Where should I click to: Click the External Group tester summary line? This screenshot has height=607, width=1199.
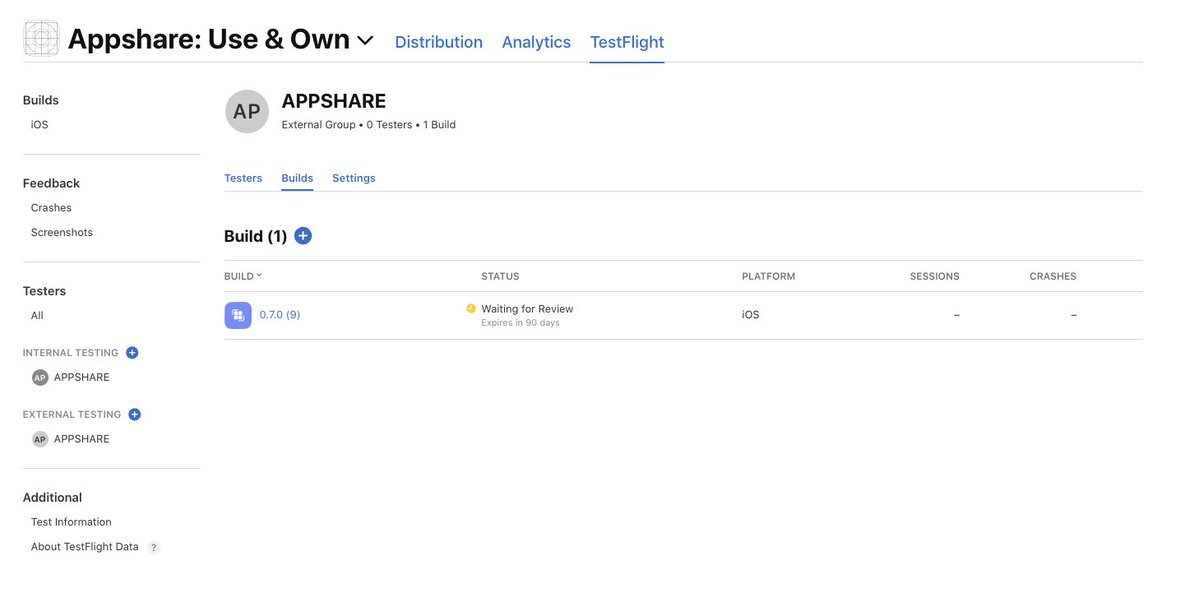point(369,125)
